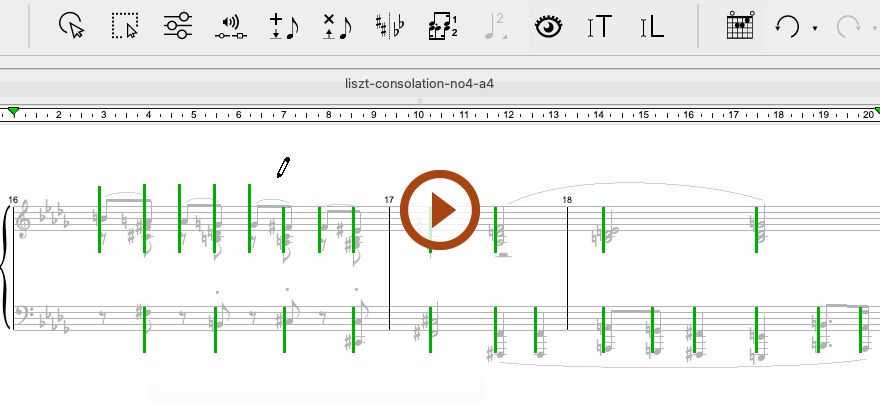Click the ruler at mark 10
This screenshot has width=880, height=420.
pos(419,115)
